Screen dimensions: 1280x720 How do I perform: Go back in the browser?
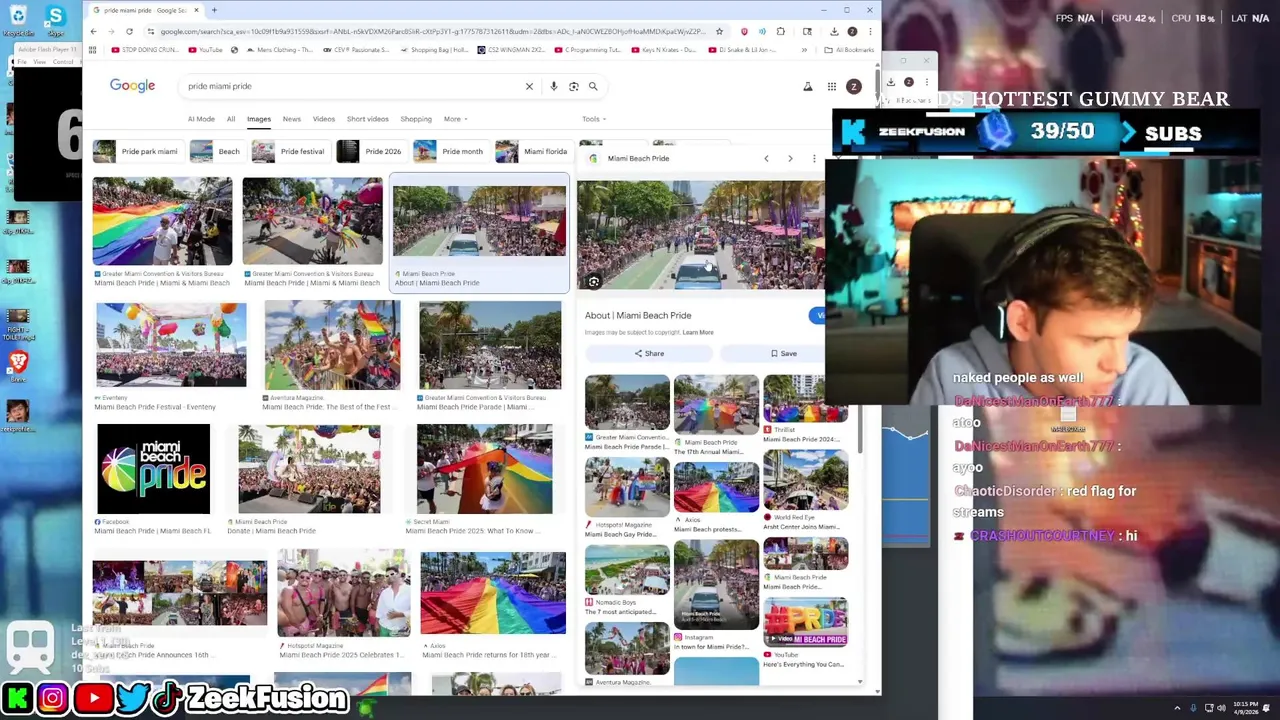coord(93,31)
